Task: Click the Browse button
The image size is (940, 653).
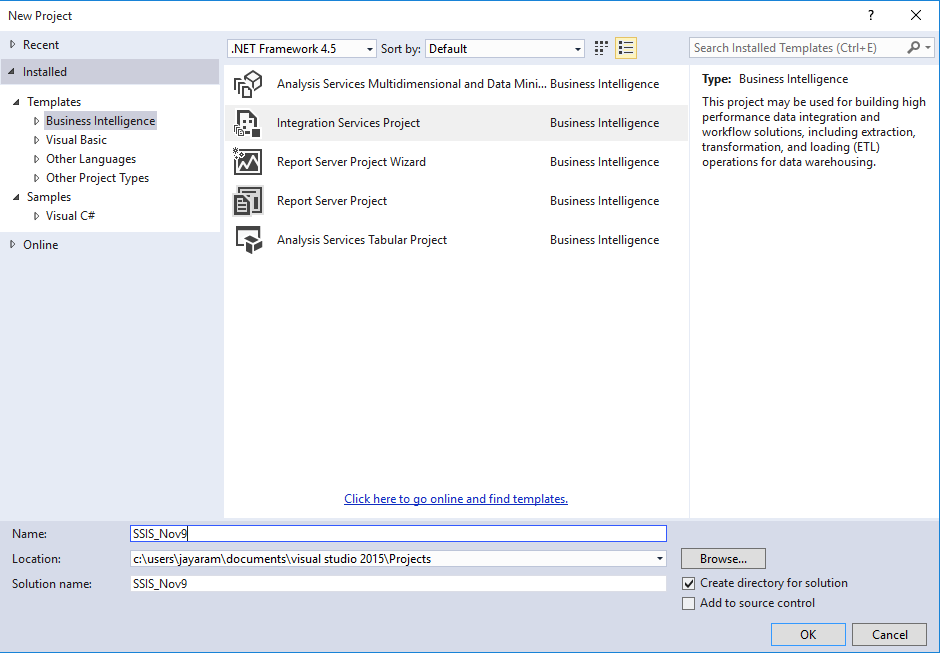Action: [x=723, y=558]
